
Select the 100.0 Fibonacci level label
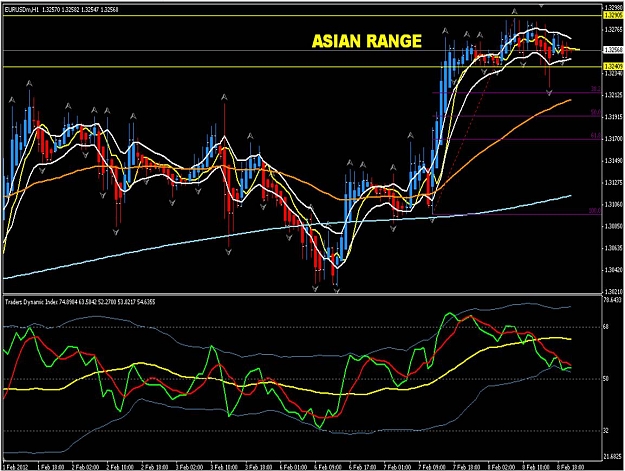pos(594,211)
